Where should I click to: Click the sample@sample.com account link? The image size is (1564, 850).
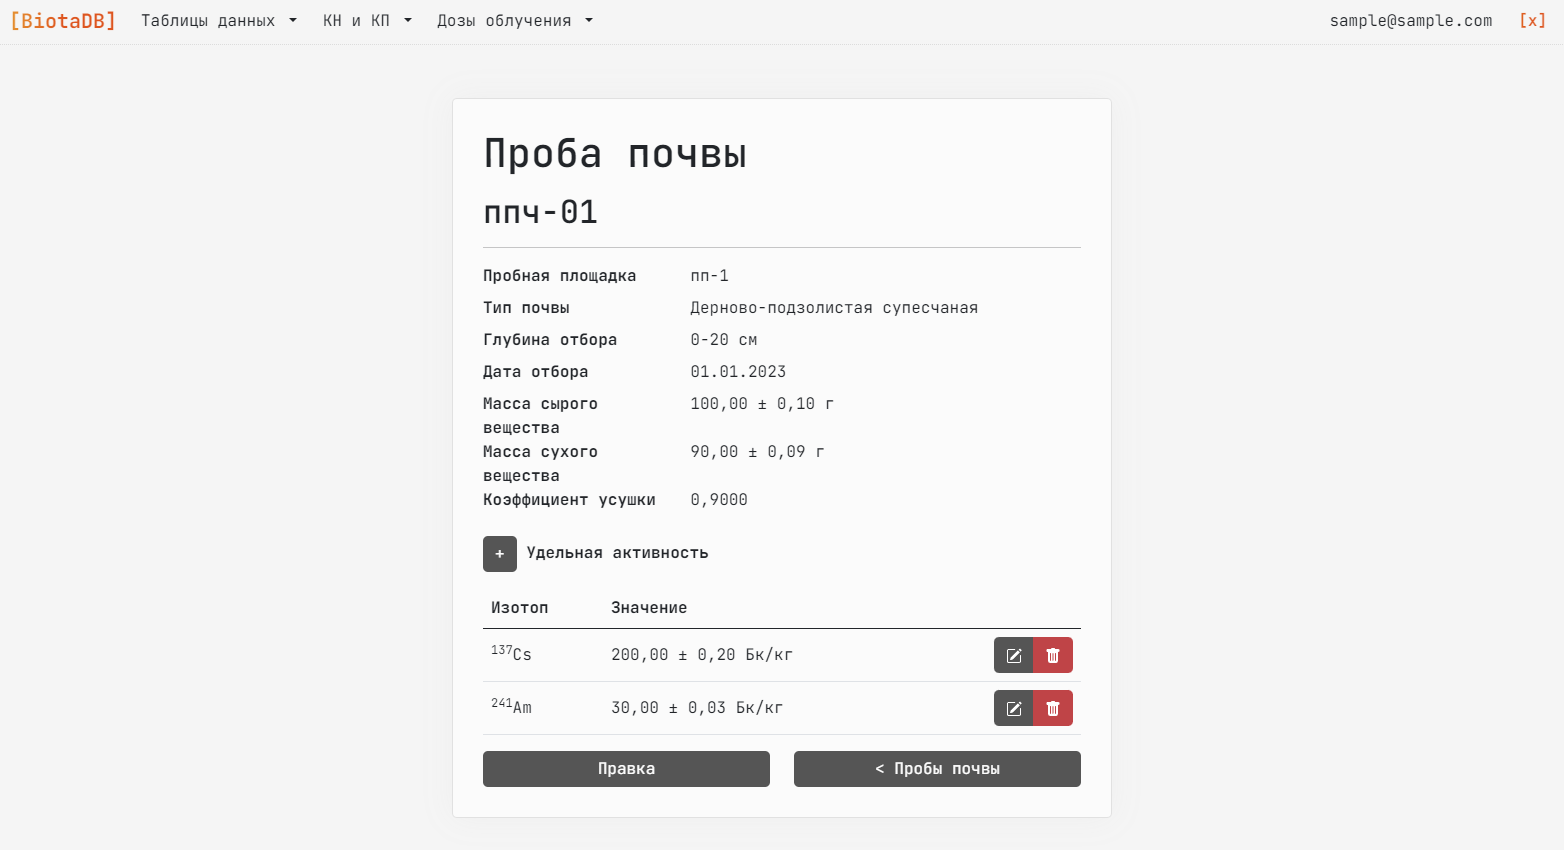pos(1410,21)
